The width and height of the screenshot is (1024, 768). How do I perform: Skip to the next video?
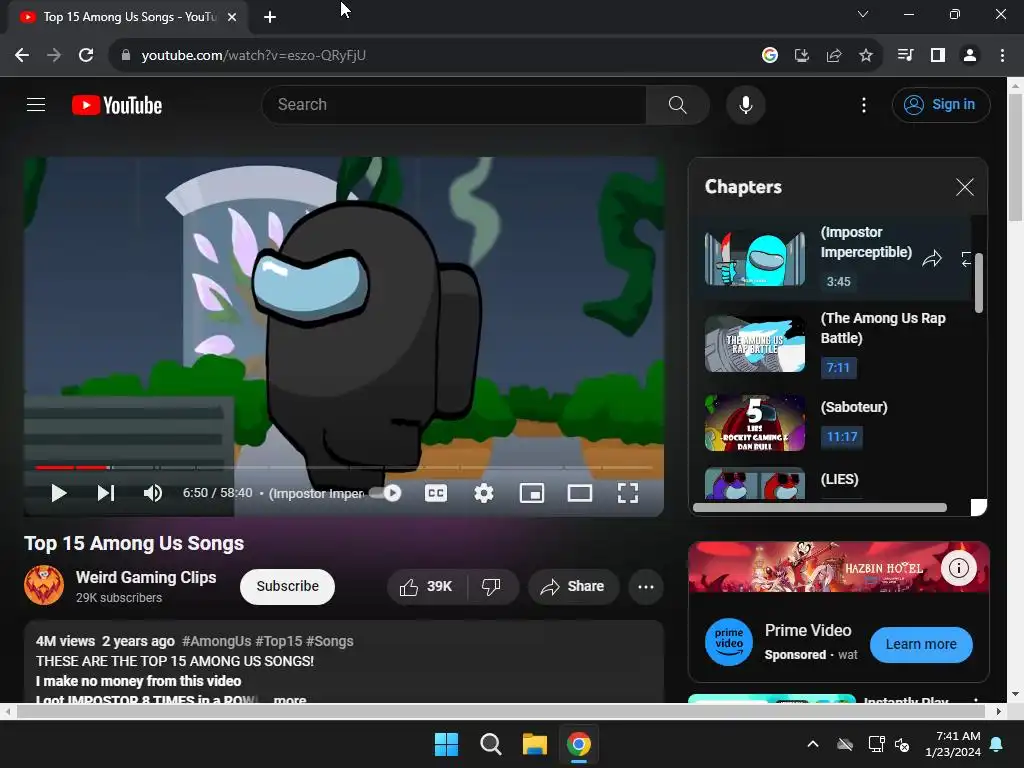coord(106,493)
